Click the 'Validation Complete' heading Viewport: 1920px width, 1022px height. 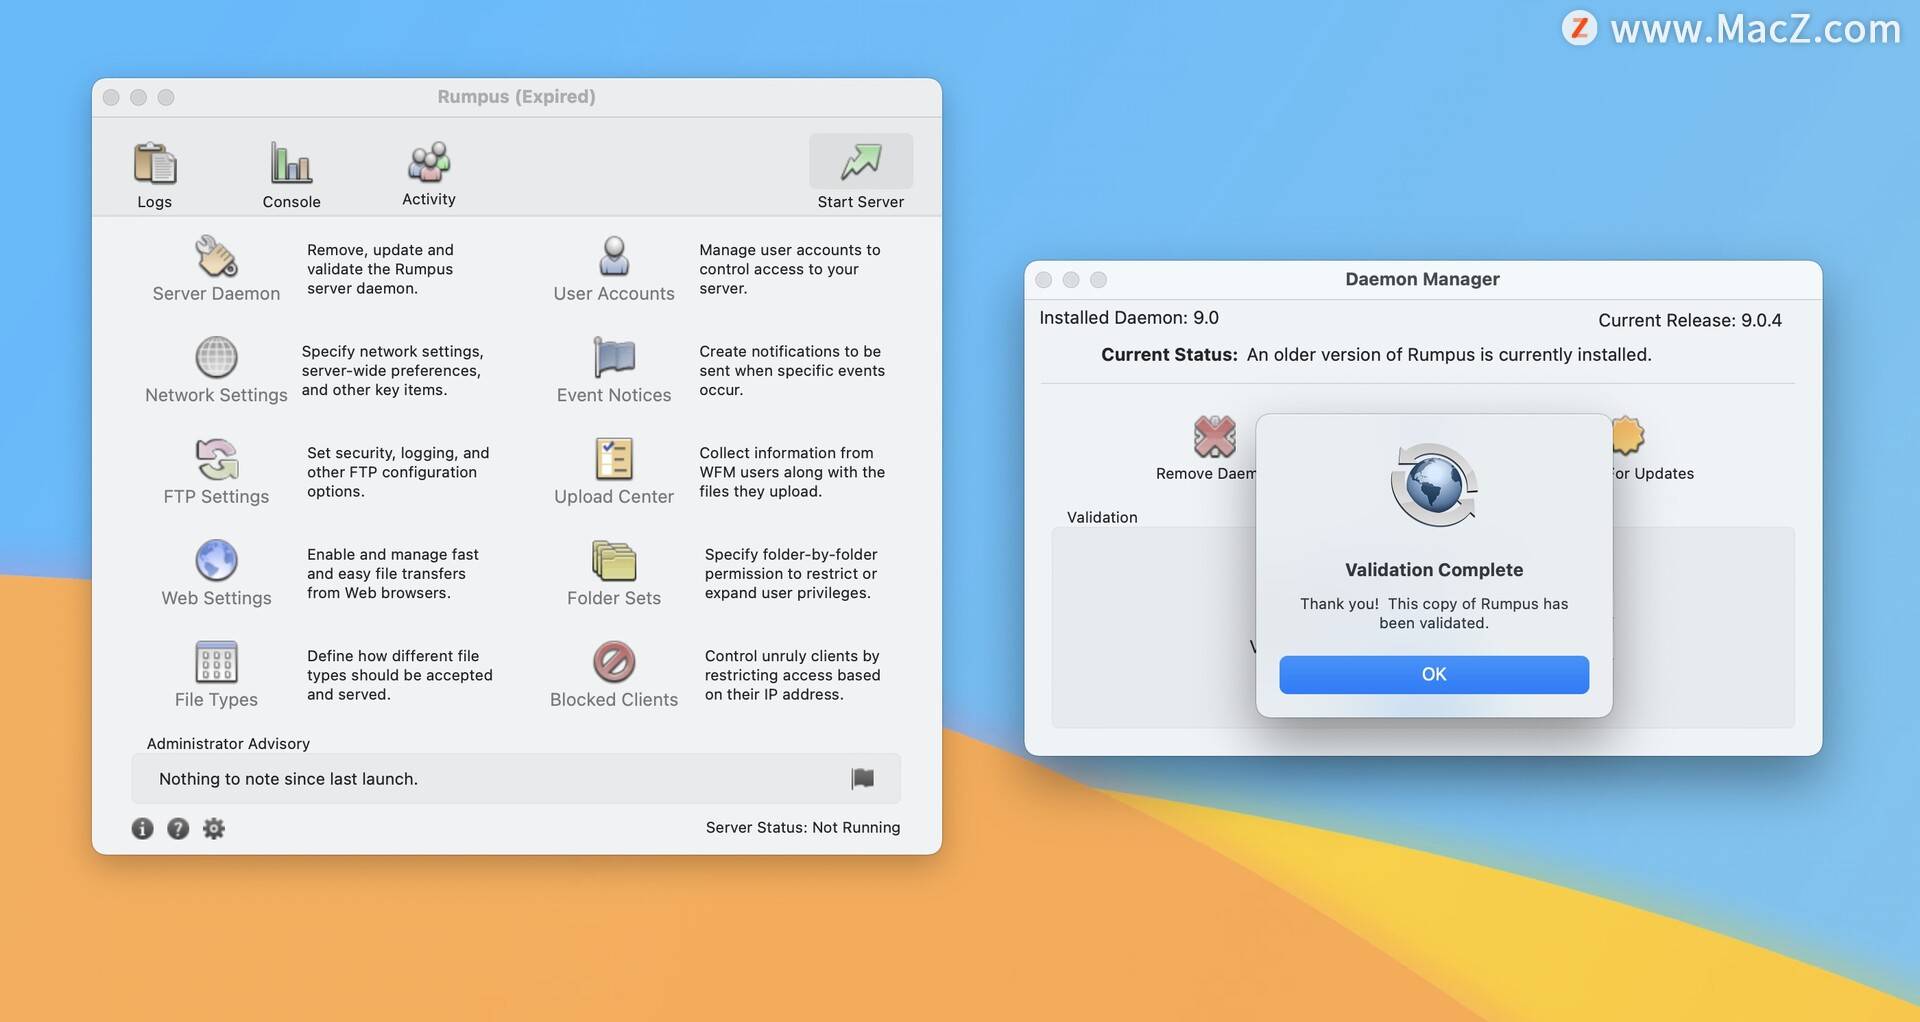[x=1434, y=570]
